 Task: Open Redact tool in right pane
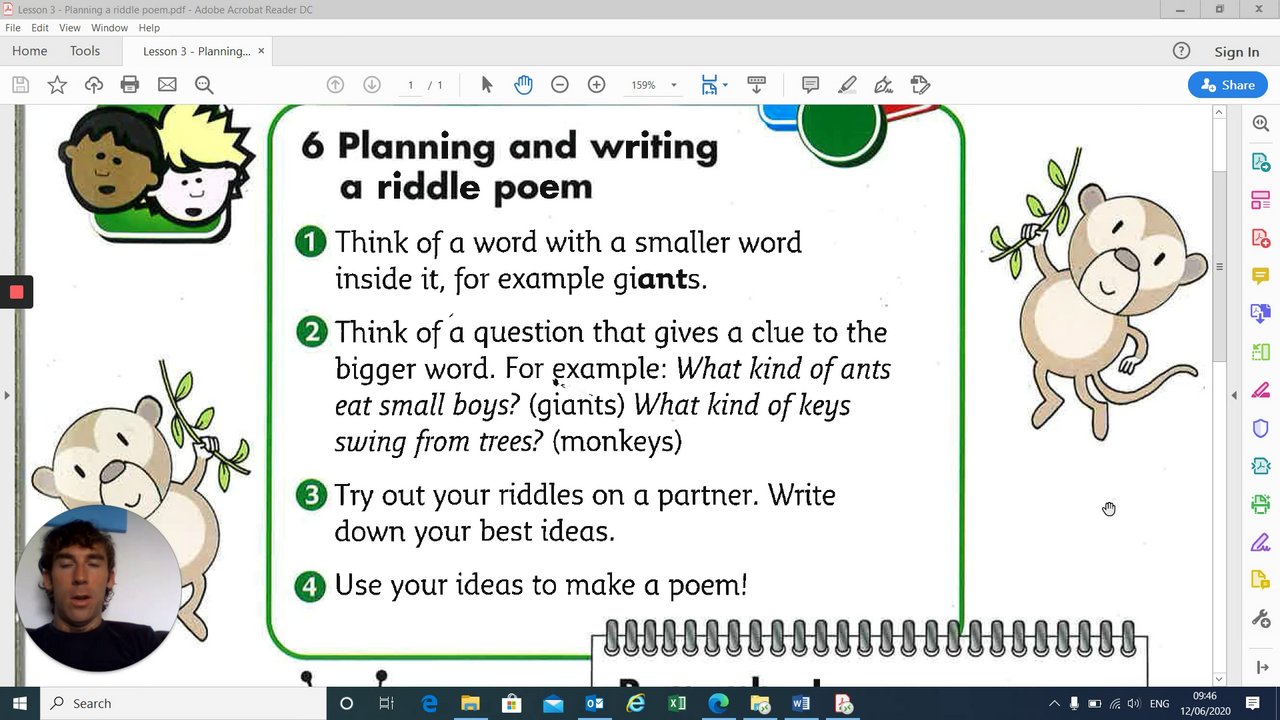1260,390
